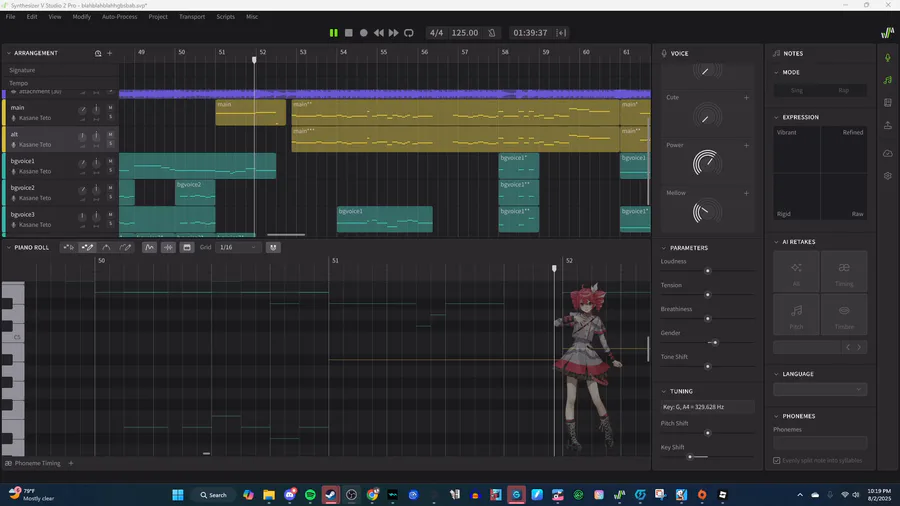
Task: Collapse the Piano Roll panel
Action: (x=9, y=247)
